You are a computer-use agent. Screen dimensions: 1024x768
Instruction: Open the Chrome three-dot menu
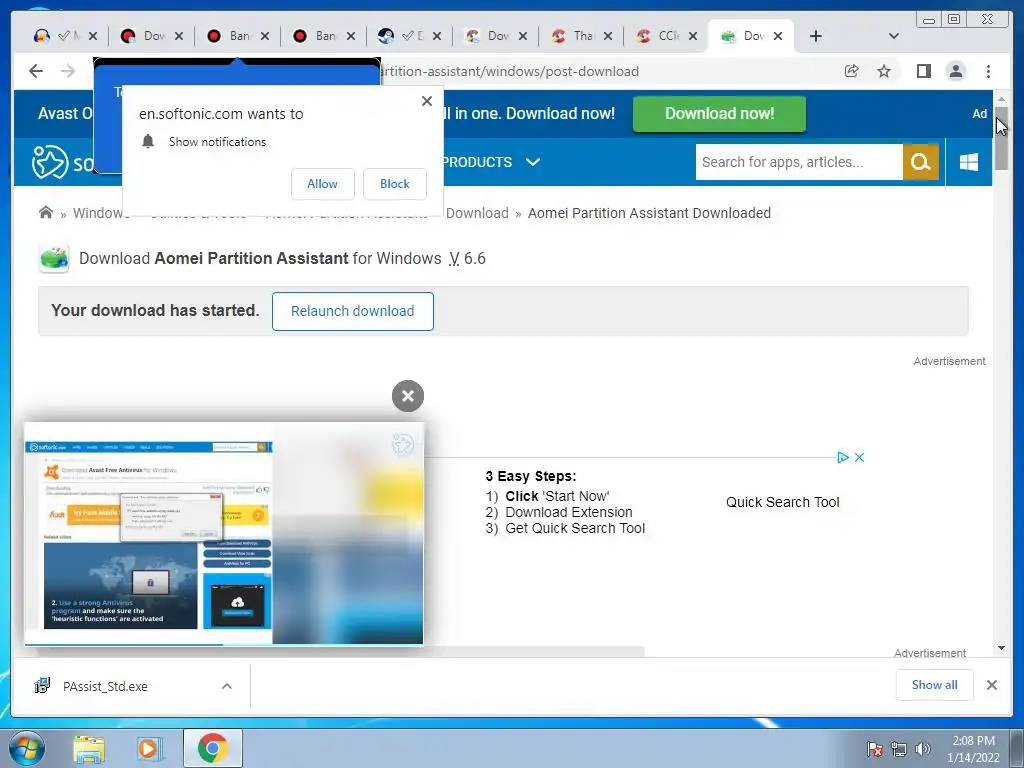click(x=988, y=71)
